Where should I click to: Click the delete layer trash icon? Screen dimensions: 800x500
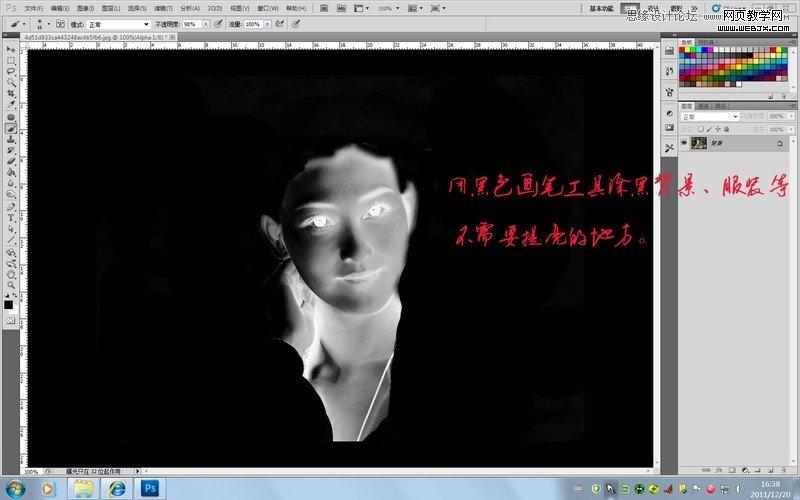coord(783,470)
